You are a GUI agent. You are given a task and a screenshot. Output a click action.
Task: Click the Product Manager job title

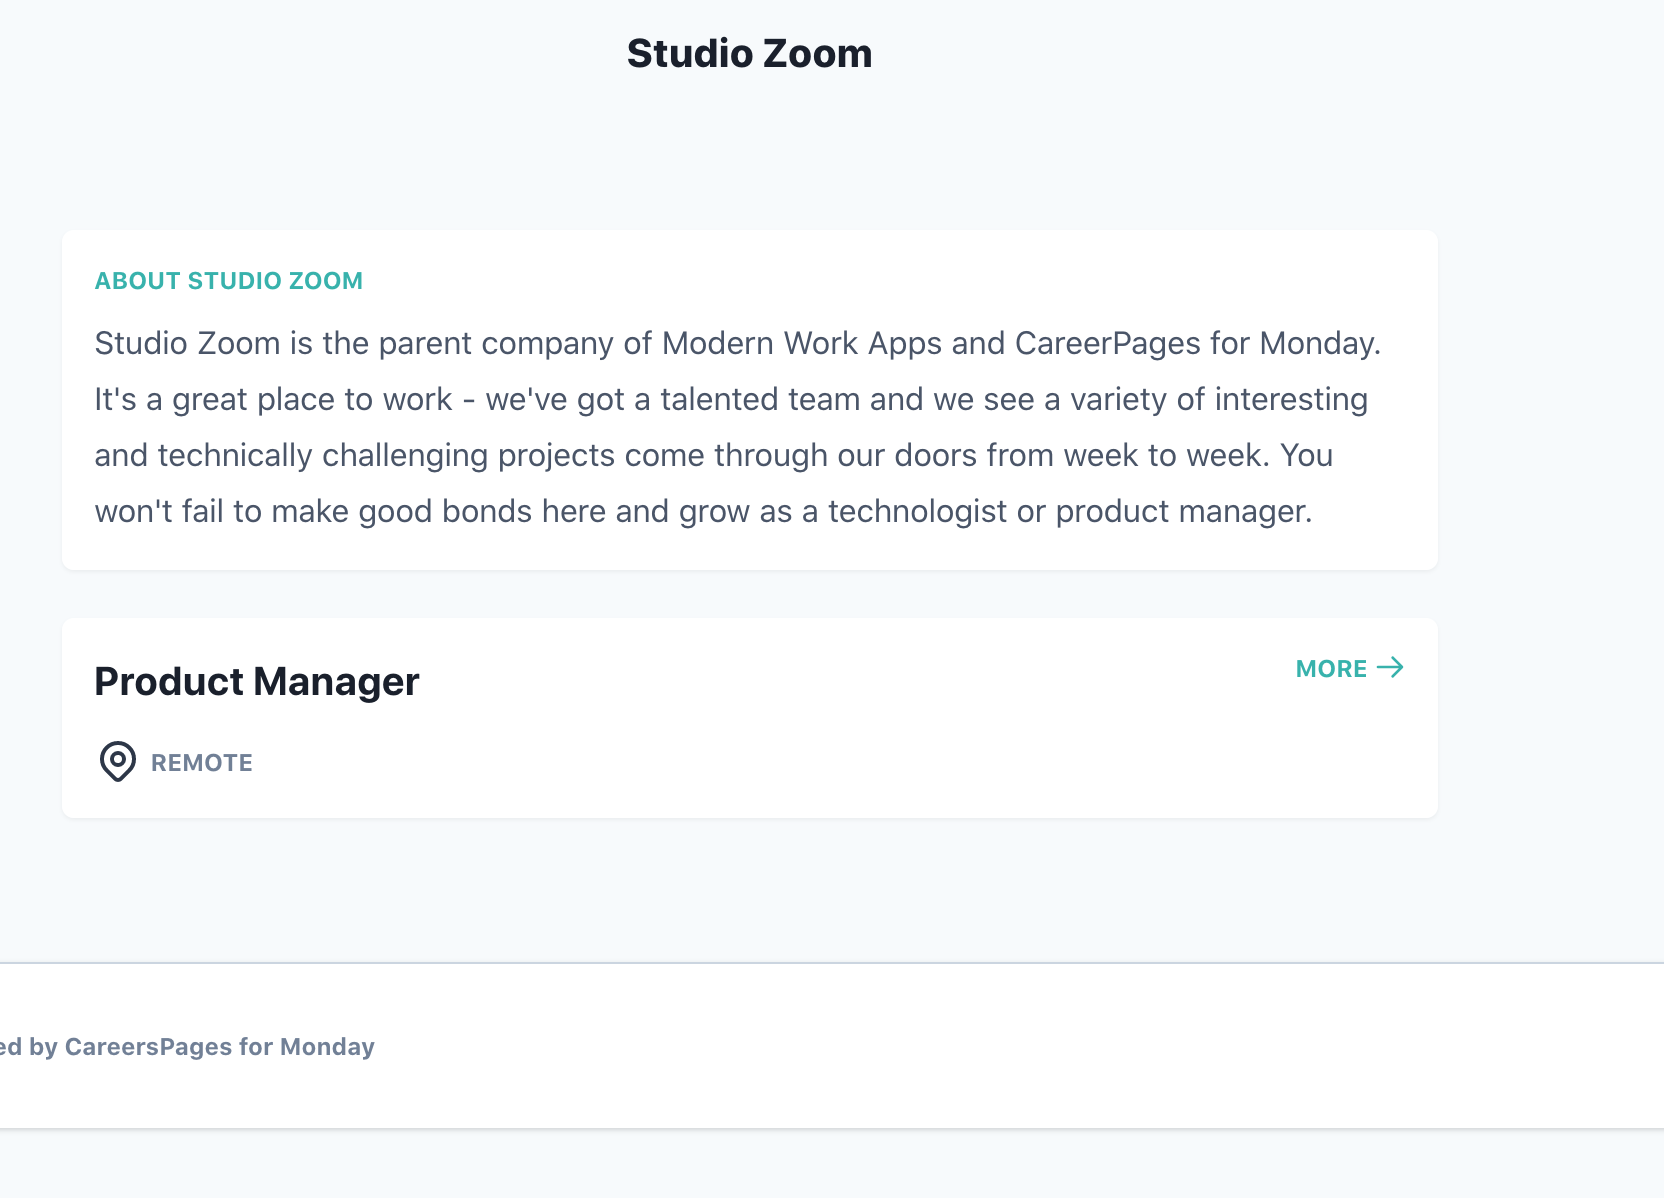(x=257, y=682)
